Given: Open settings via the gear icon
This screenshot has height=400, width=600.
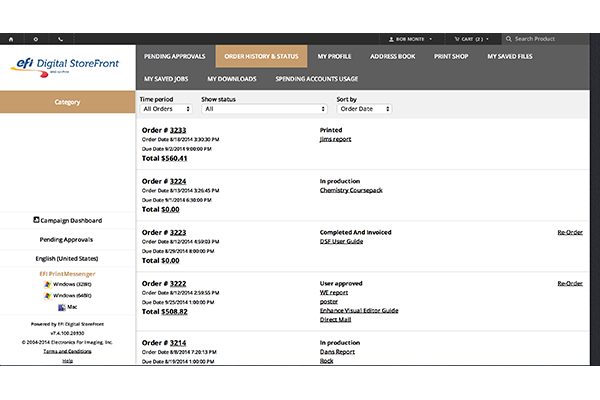Looking at the screenshot, I should [36, 39].
